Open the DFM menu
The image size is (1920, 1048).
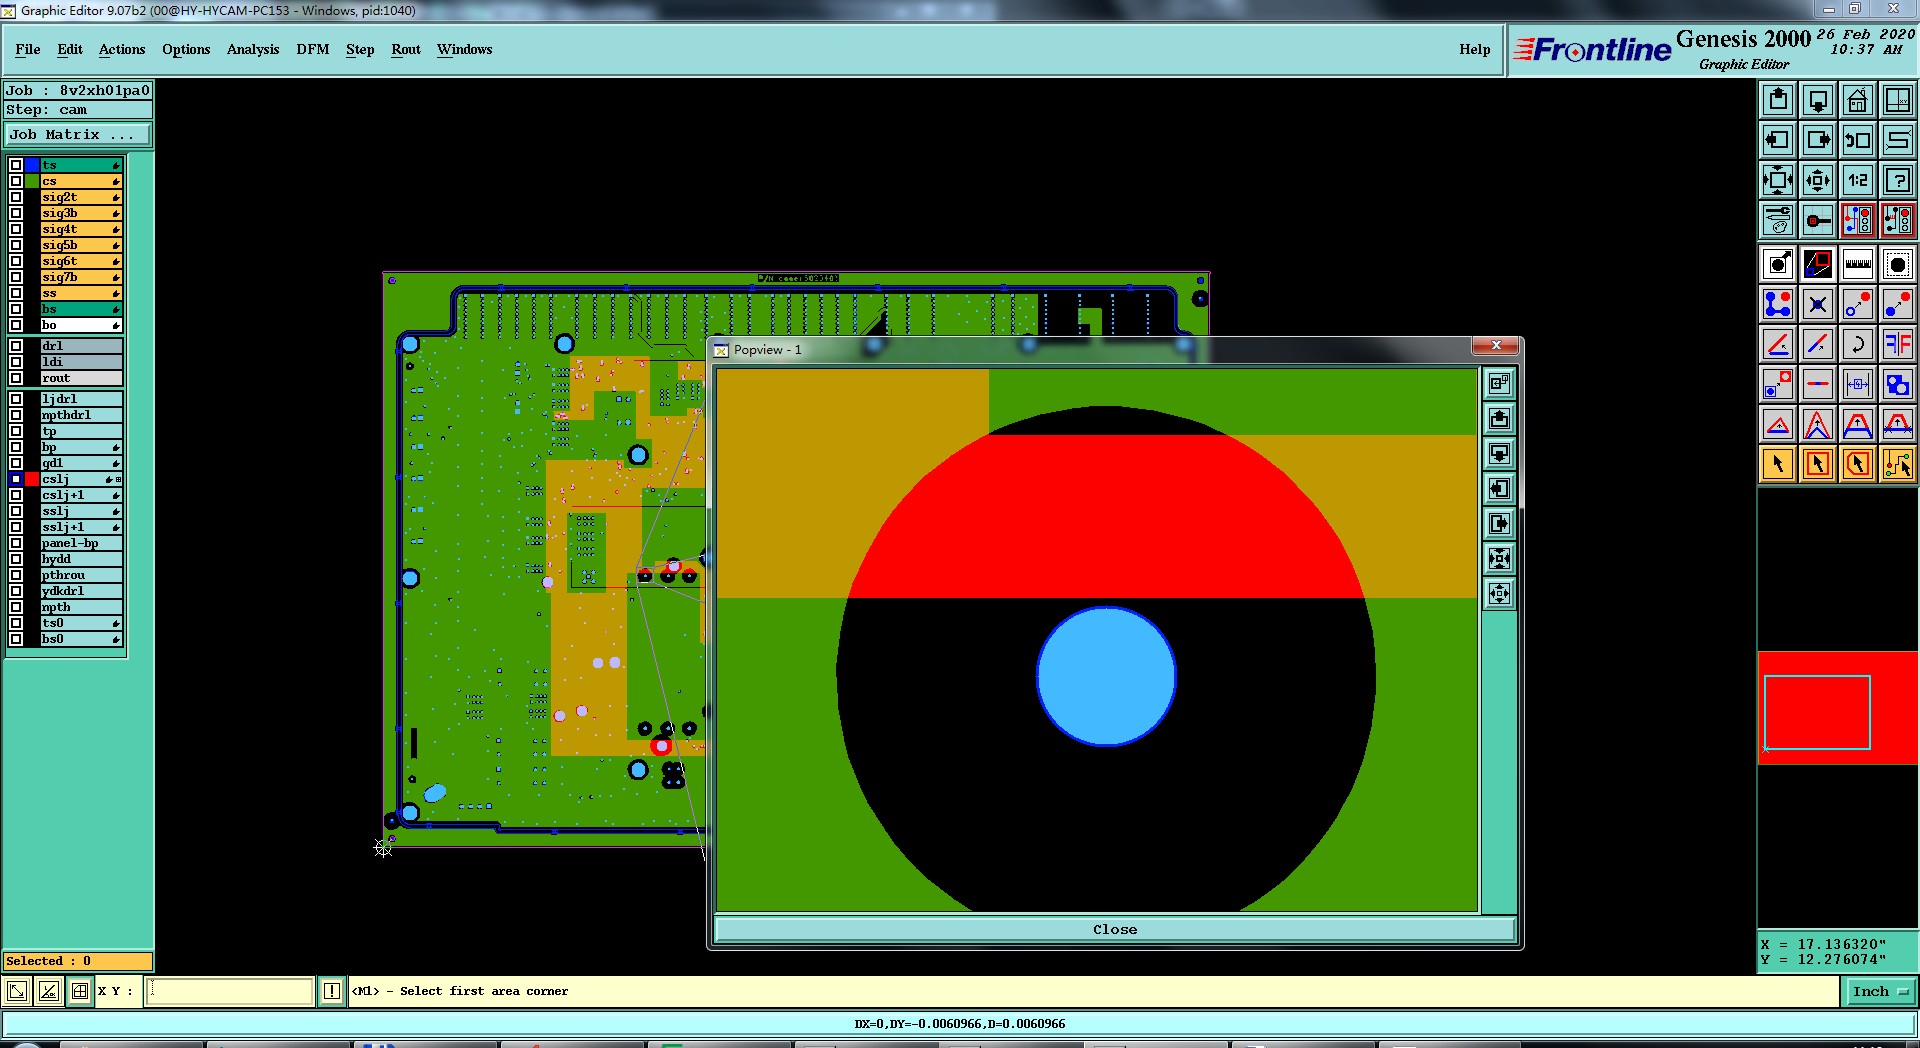click(313, 49)
